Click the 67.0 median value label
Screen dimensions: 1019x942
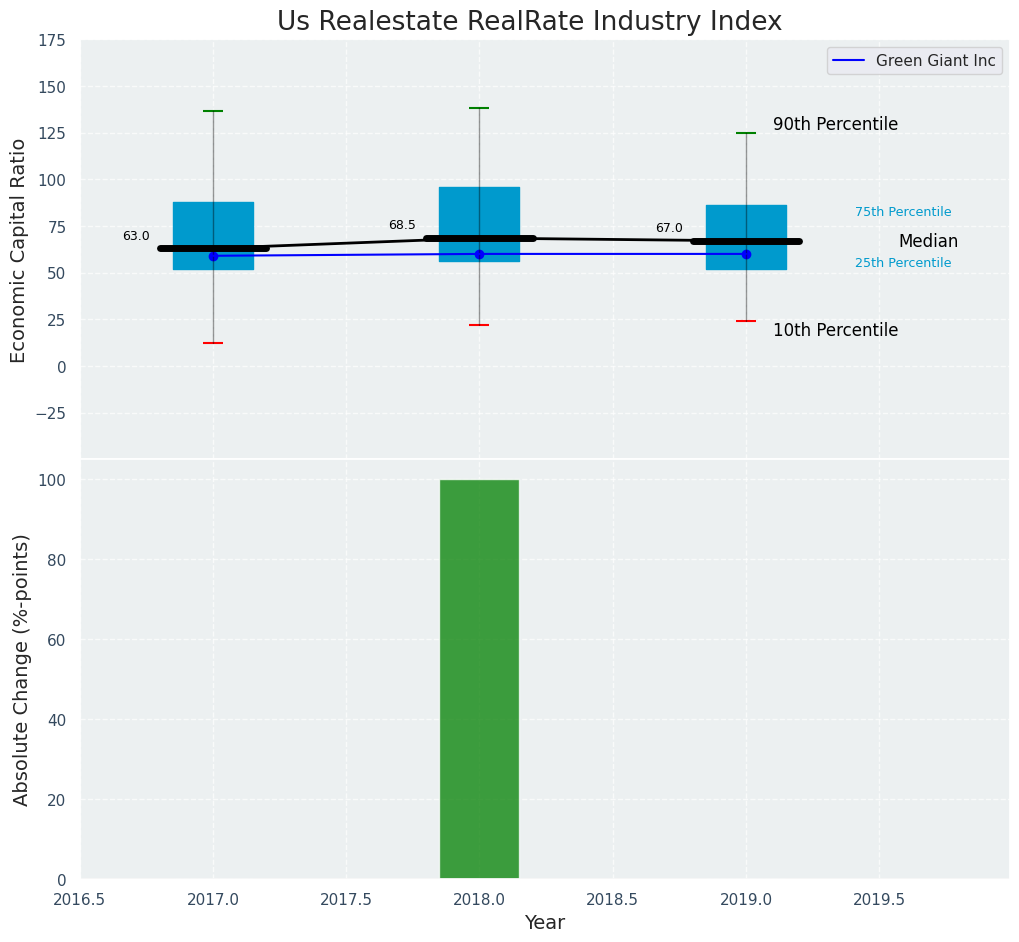(x=669, y=228)
